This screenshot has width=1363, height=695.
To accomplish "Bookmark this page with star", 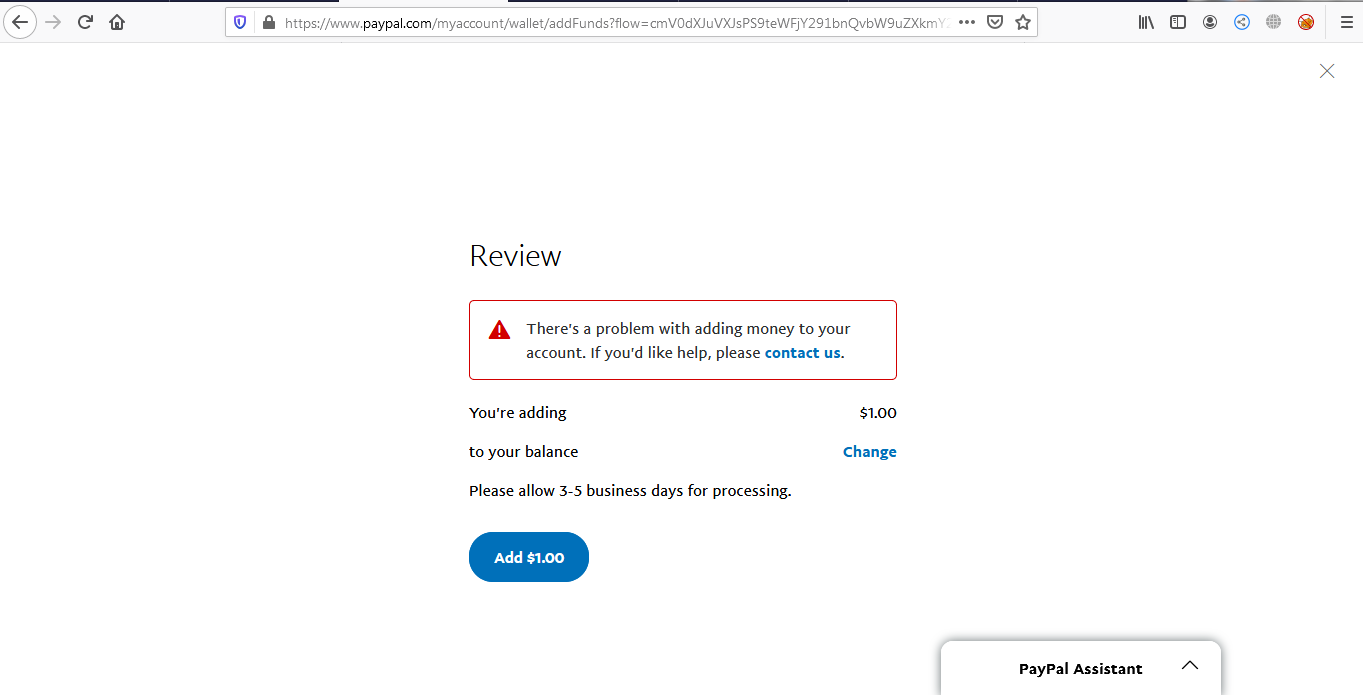I will click(x=1022, y=22).
